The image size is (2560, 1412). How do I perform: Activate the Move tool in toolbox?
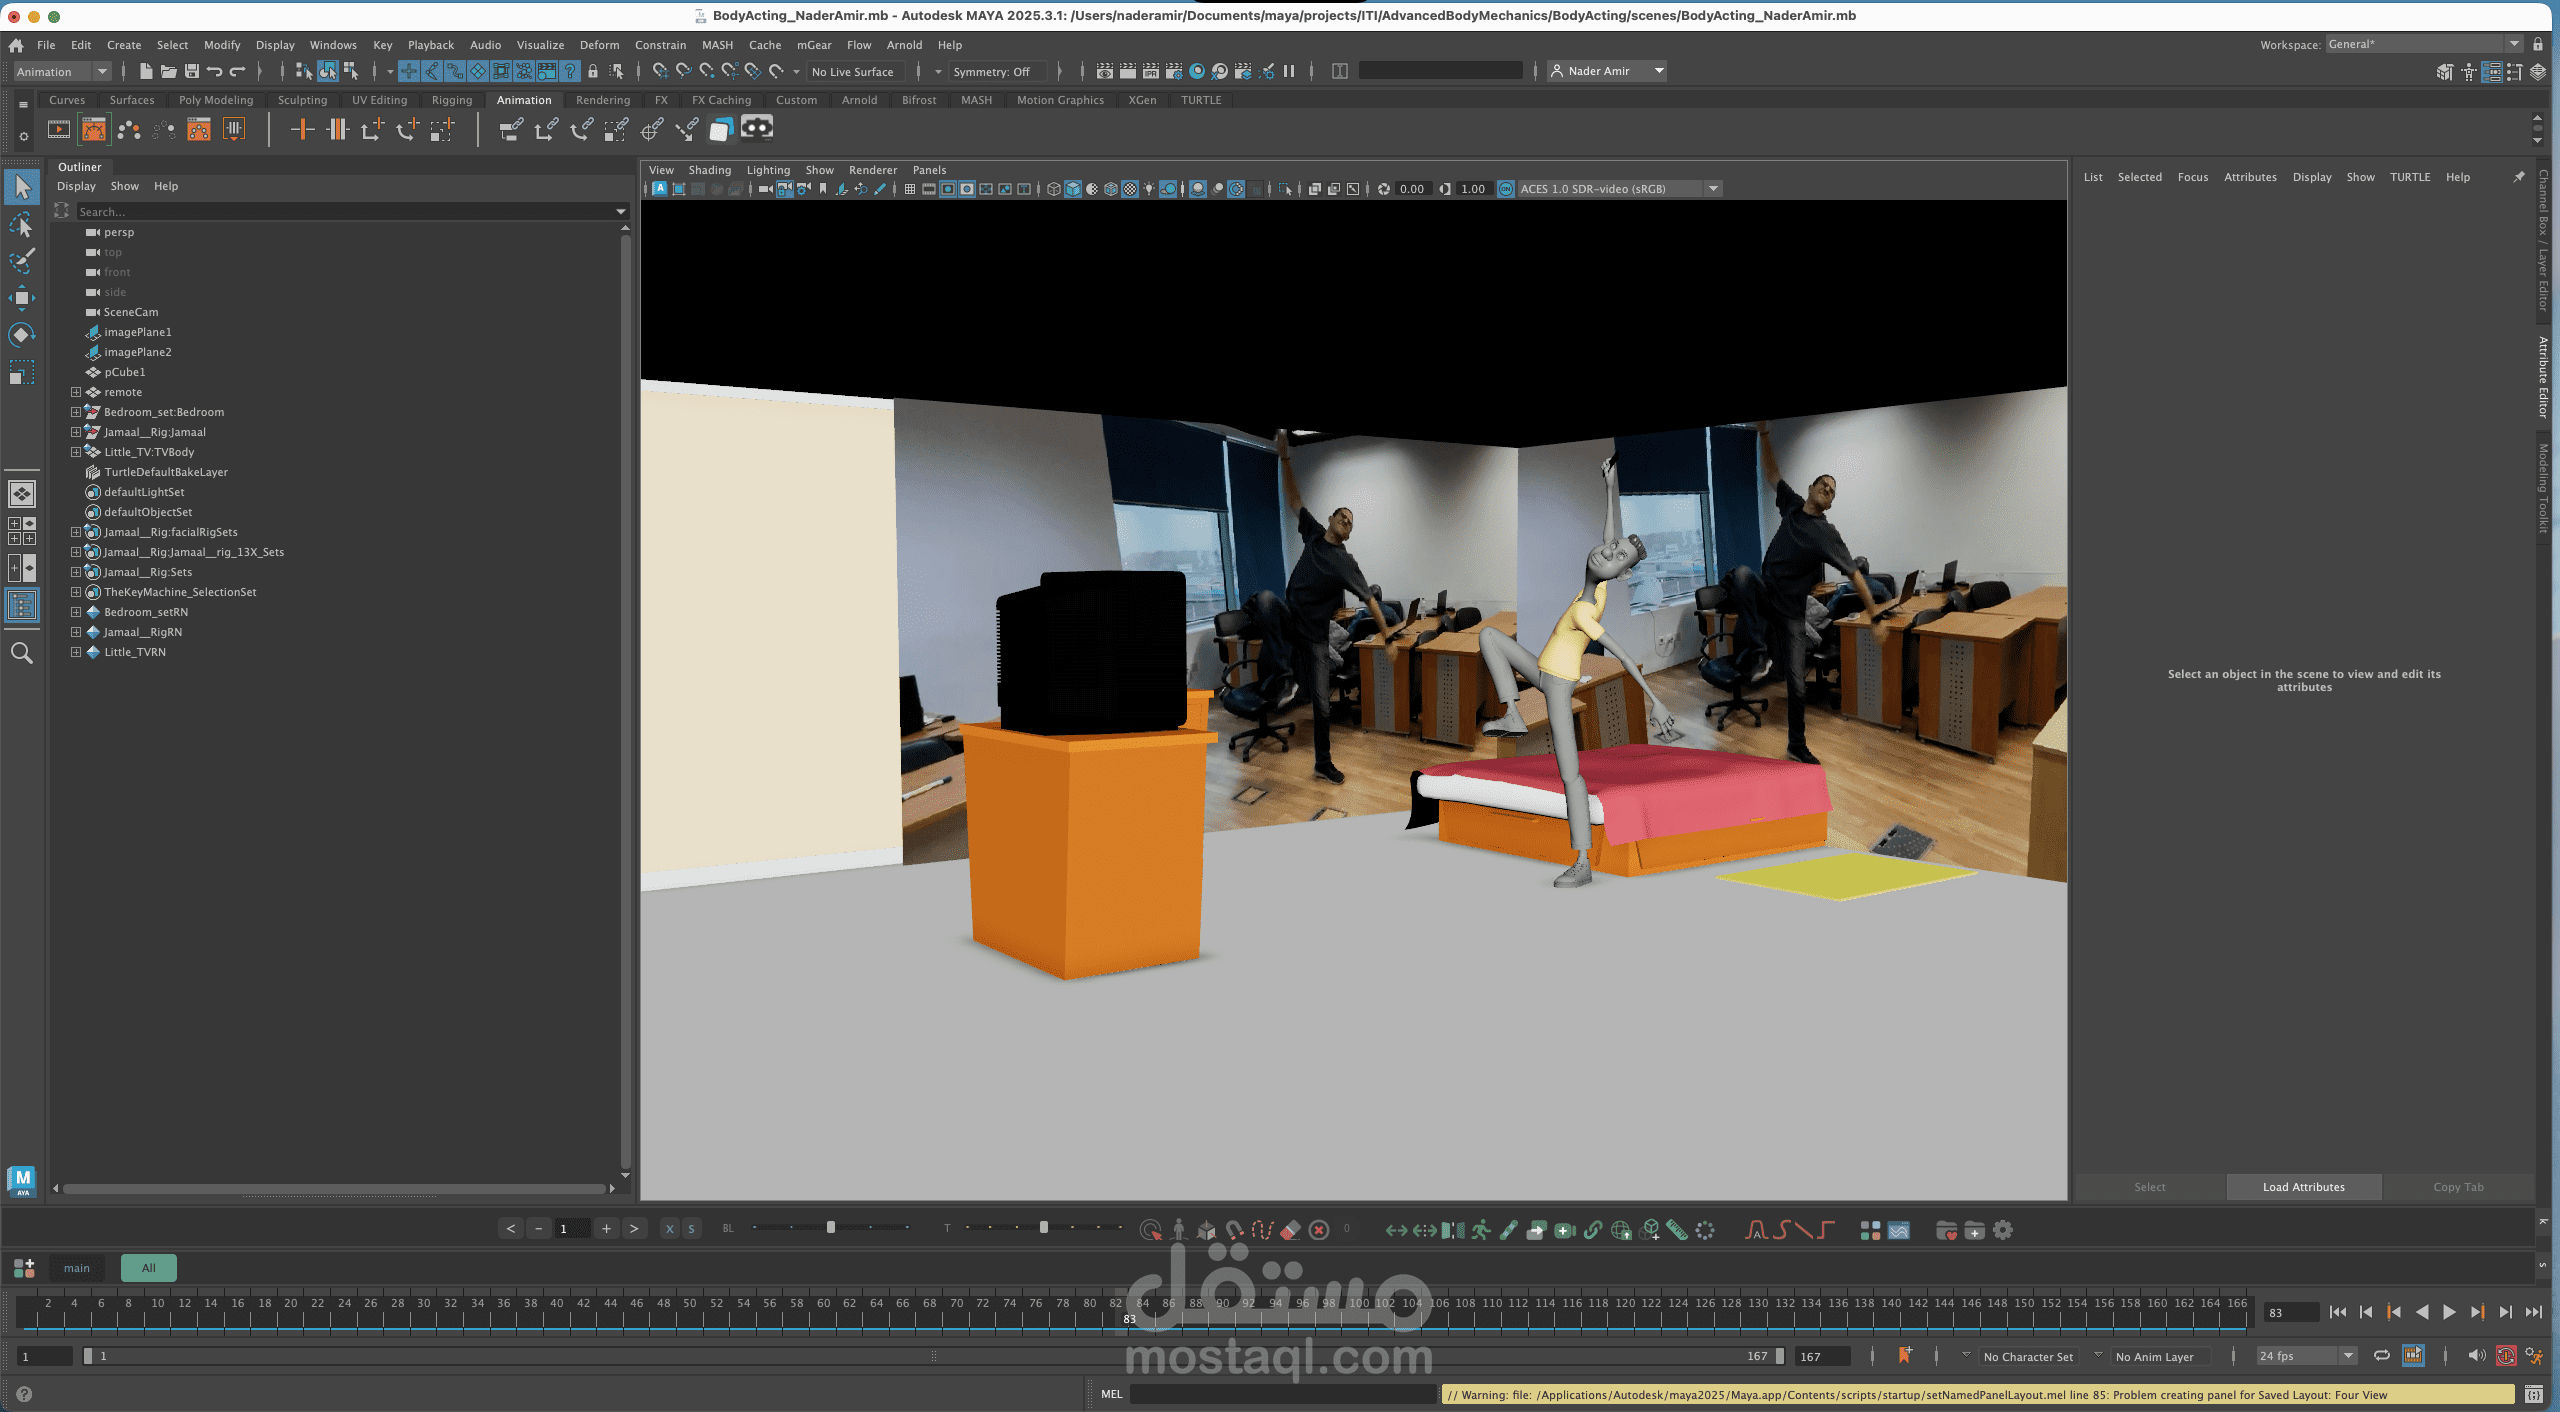(x=21, y=297)
